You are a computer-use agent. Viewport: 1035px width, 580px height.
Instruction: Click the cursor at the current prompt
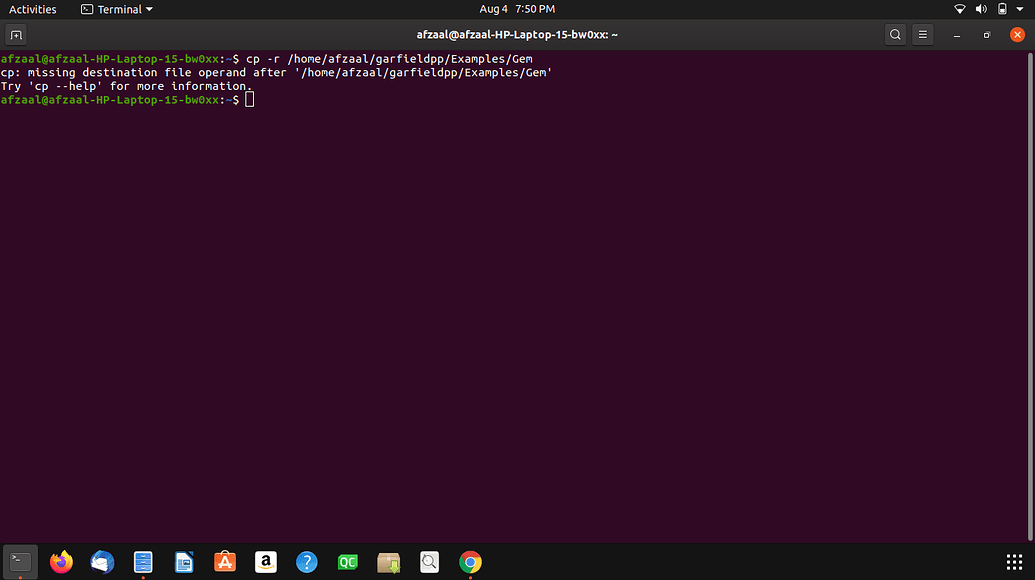click(250, 100)
